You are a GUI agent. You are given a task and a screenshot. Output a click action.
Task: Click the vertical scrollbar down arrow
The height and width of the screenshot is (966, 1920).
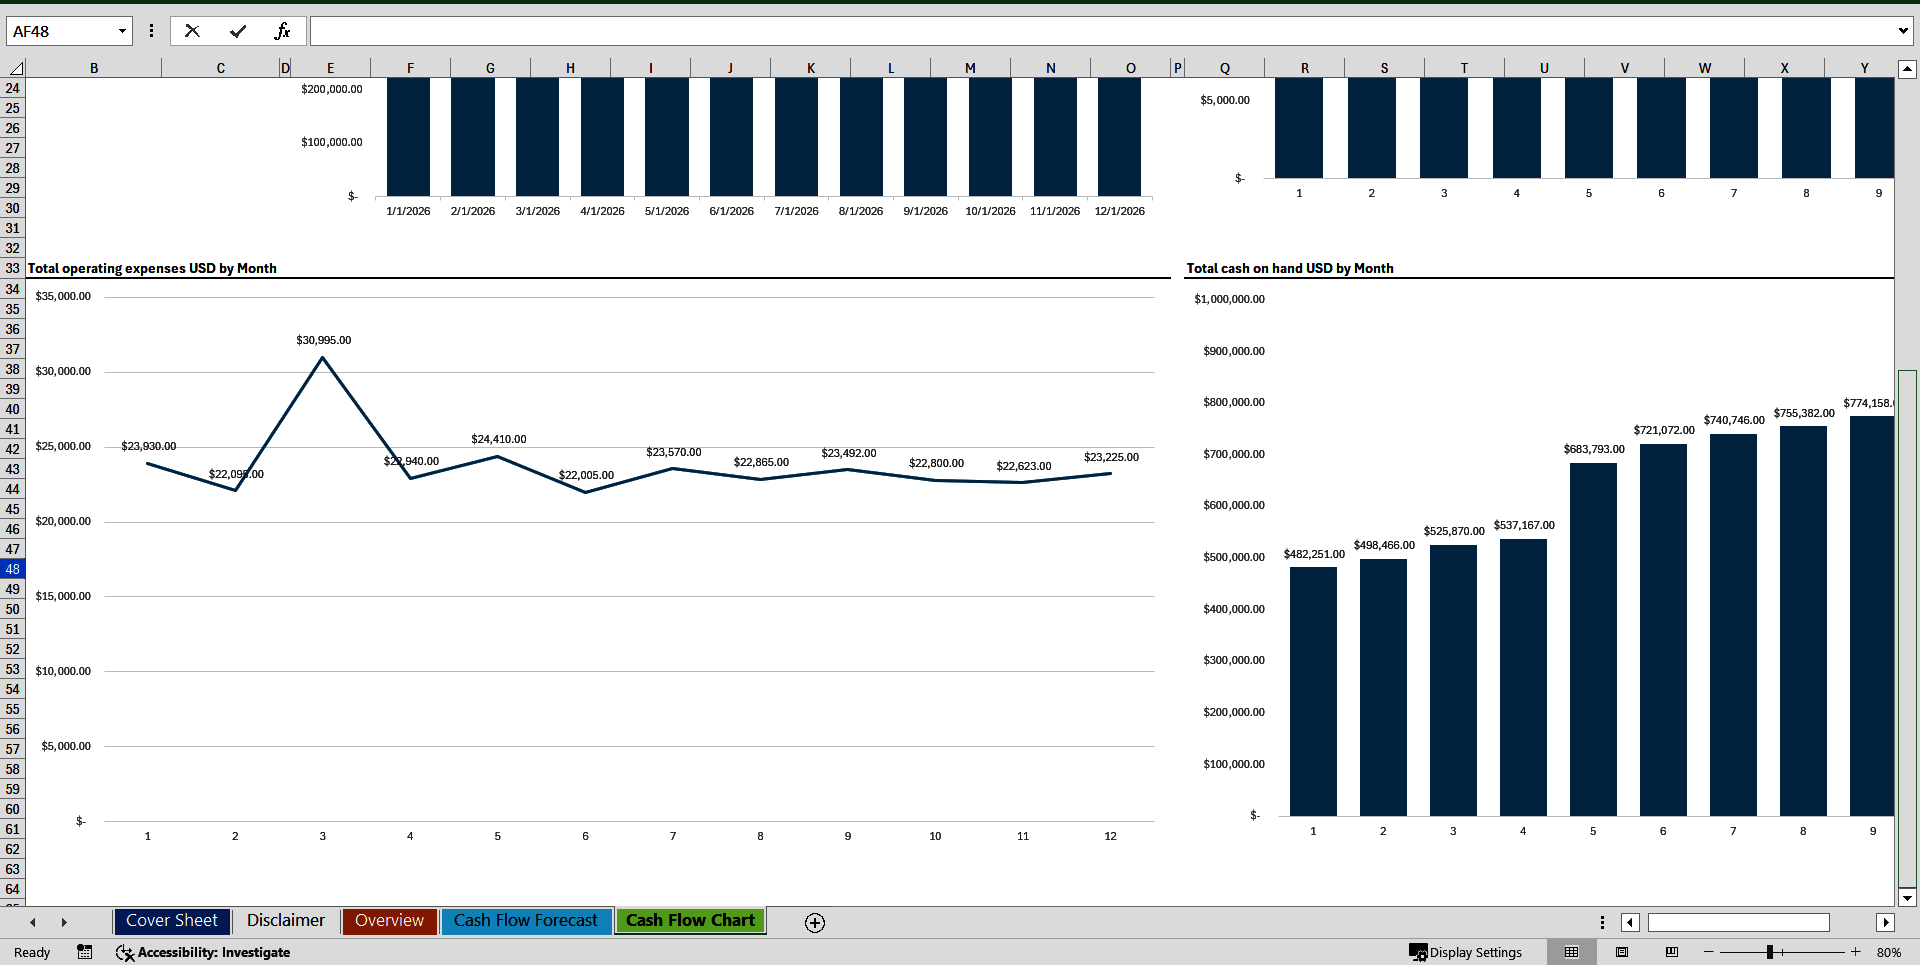1908,898
